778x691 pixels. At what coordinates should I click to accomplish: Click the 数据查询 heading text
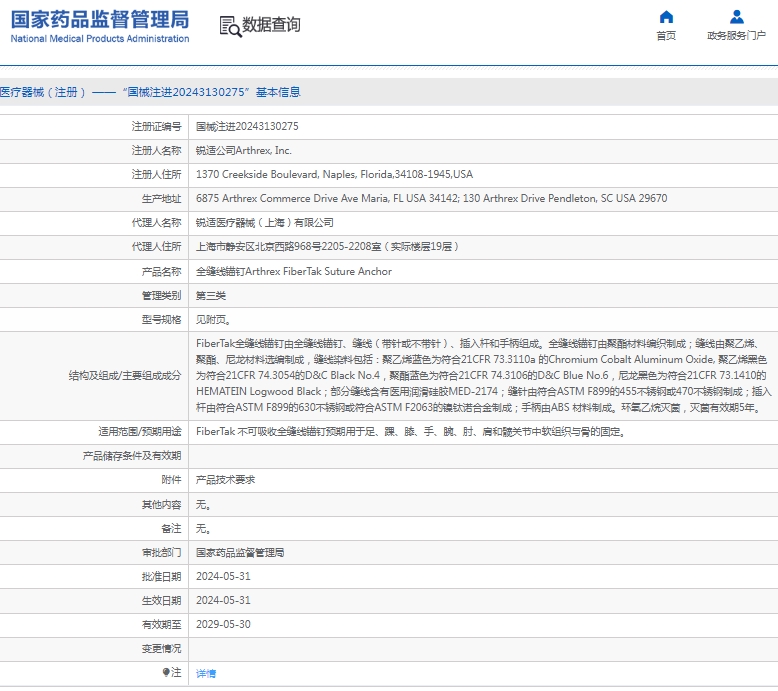click(271, 24)
